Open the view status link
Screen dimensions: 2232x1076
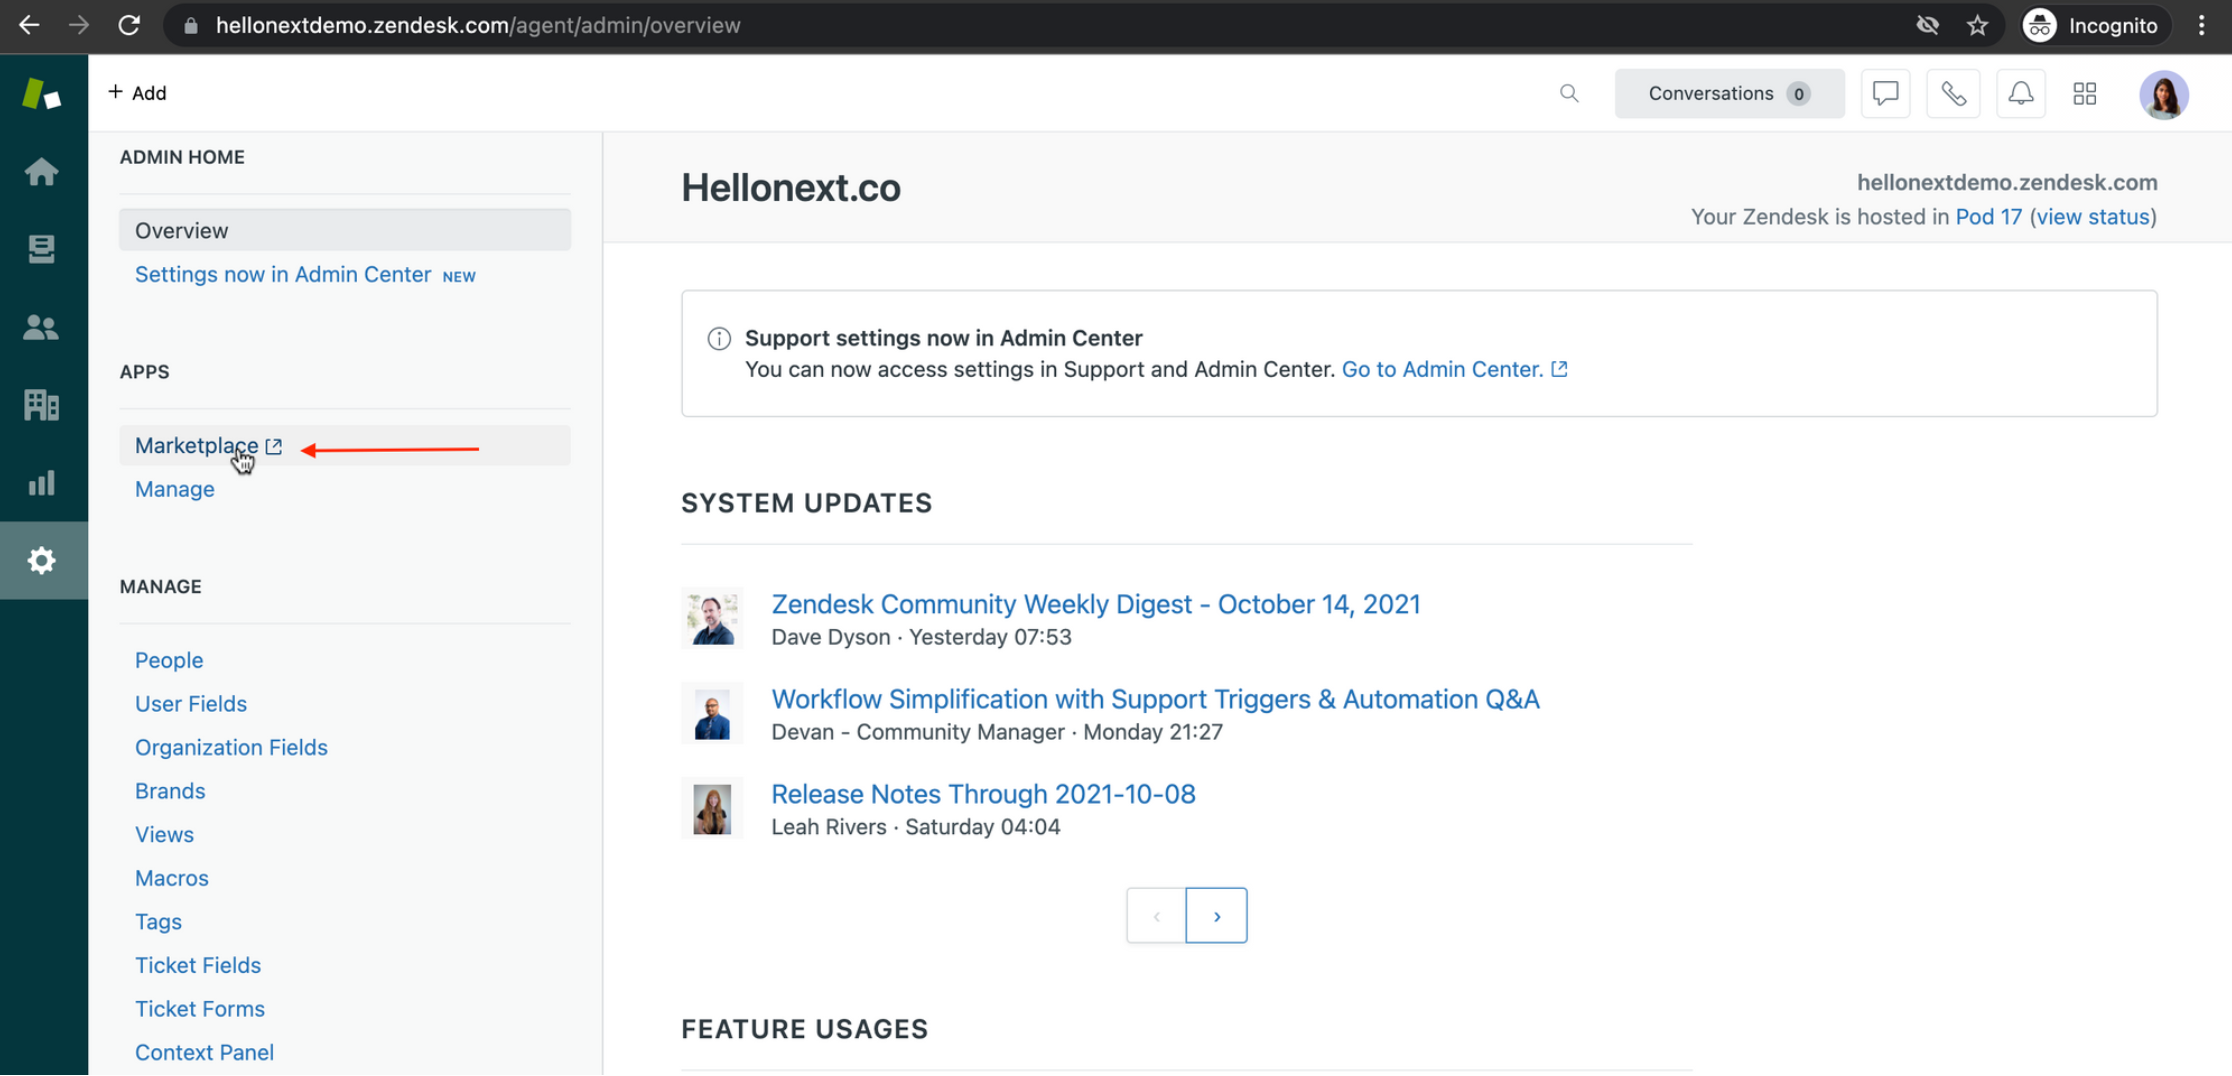point(2093,217)
